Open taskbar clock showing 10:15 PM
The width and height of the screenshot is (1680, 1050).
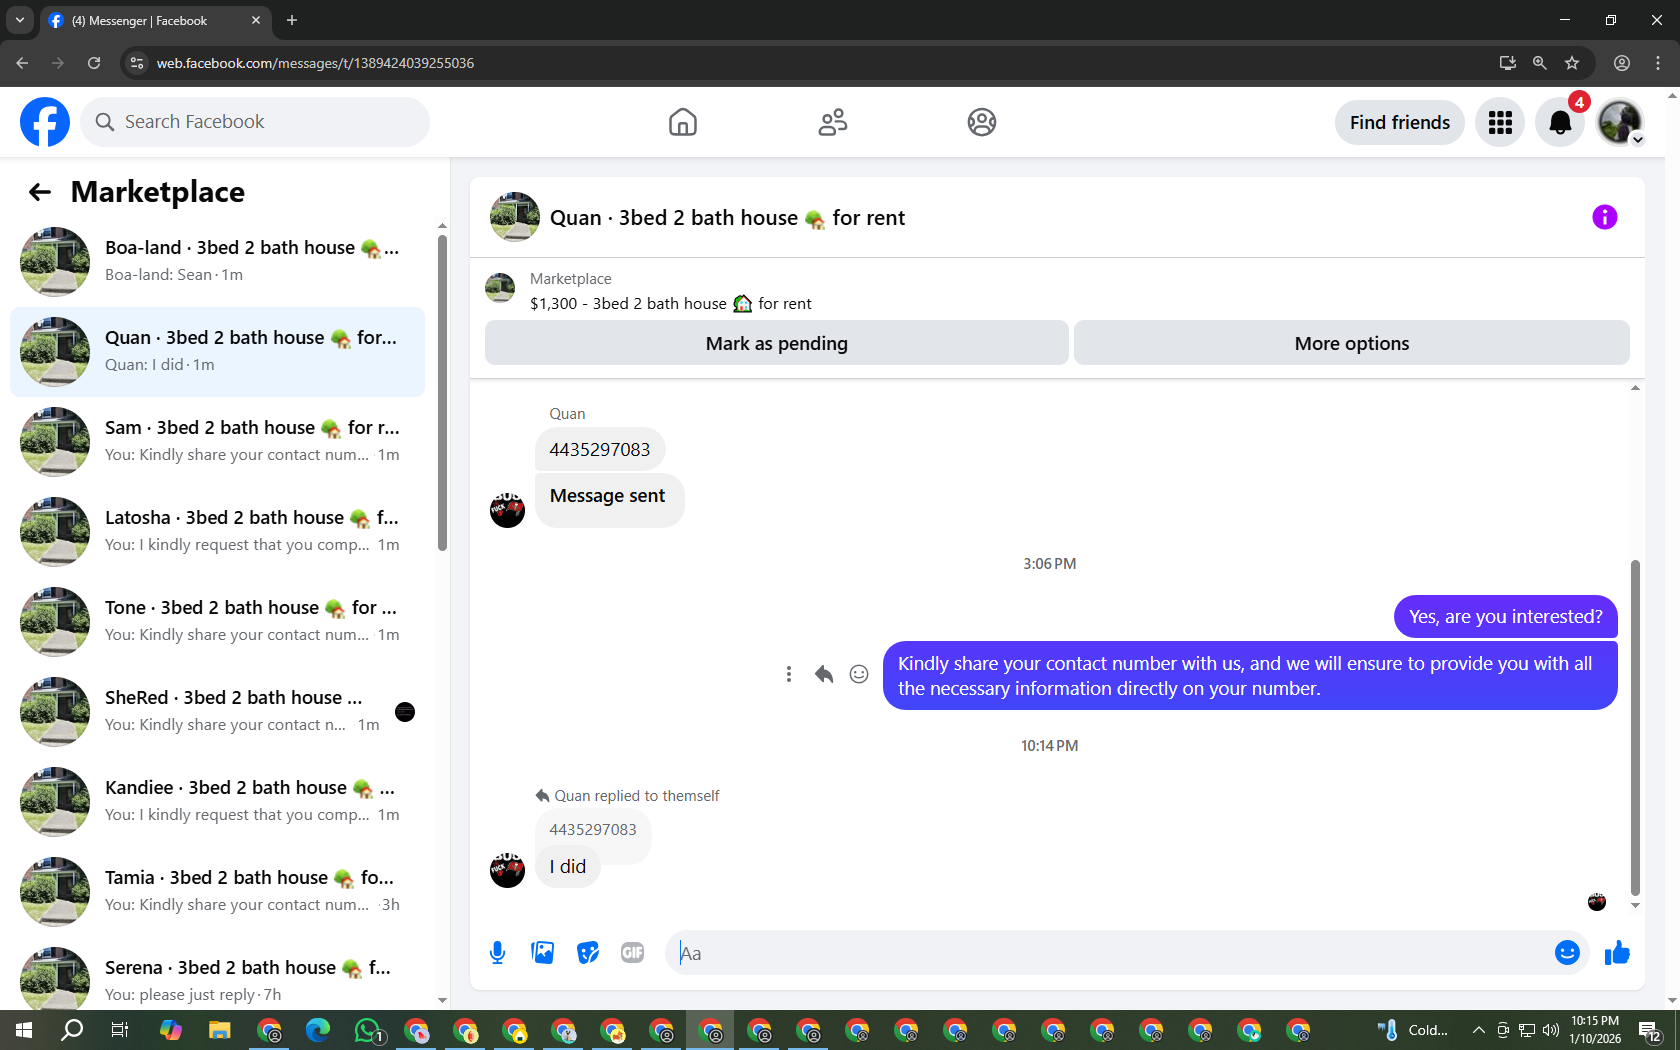click(1595, 1030)
